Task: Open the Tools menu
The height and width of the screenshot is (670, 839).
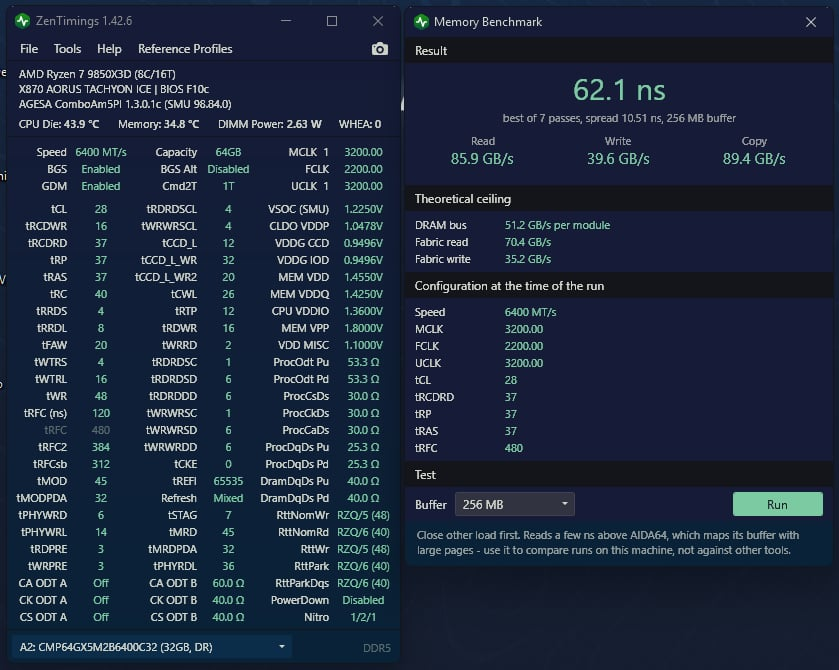Action: (67, 49)
